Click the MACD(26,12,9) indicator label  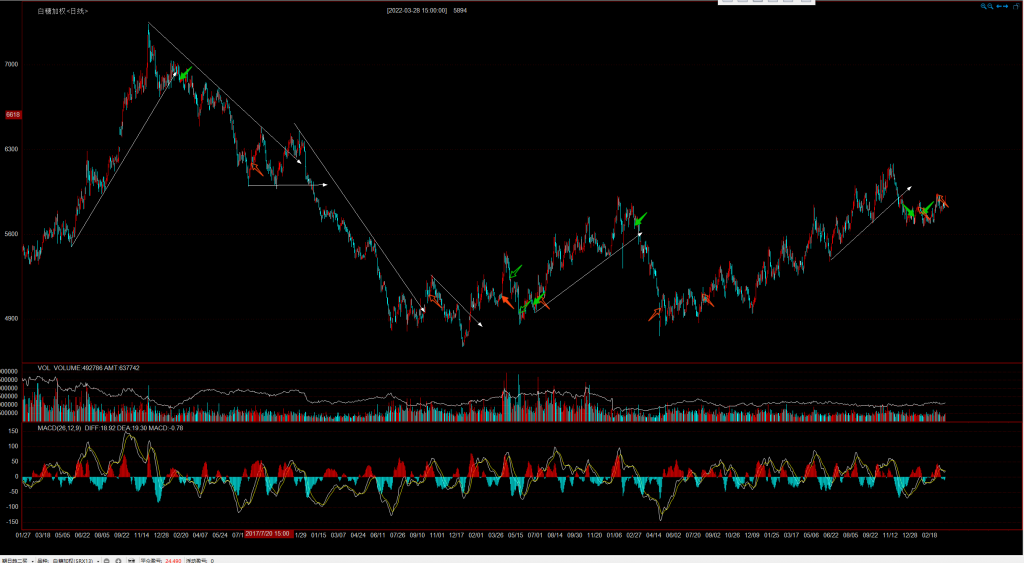[x=60, y=428]
